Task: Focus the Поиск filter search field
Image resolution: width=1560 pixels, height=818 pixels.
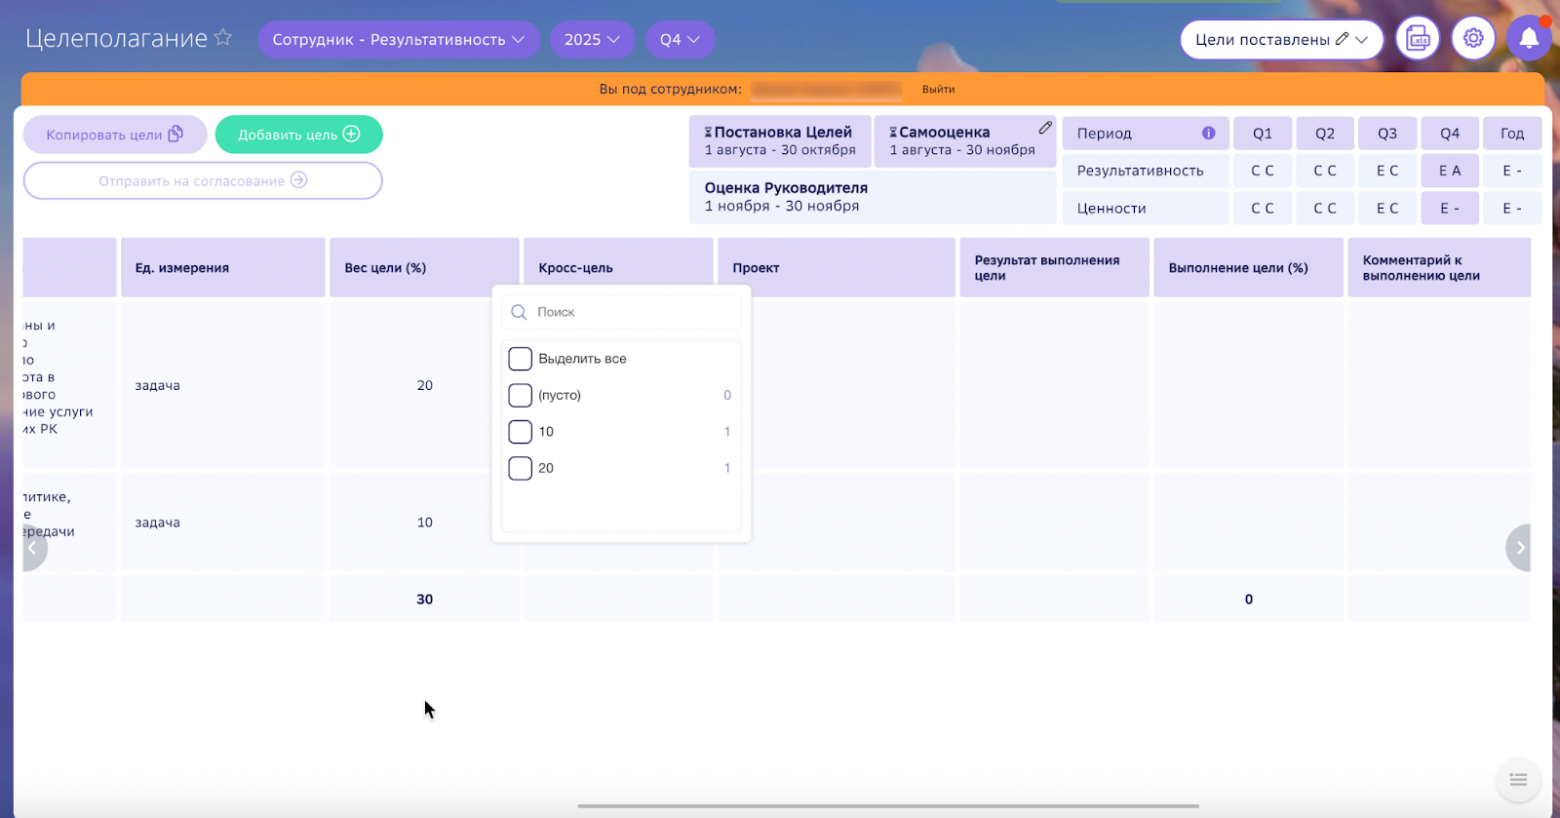Action: (632, 312)
